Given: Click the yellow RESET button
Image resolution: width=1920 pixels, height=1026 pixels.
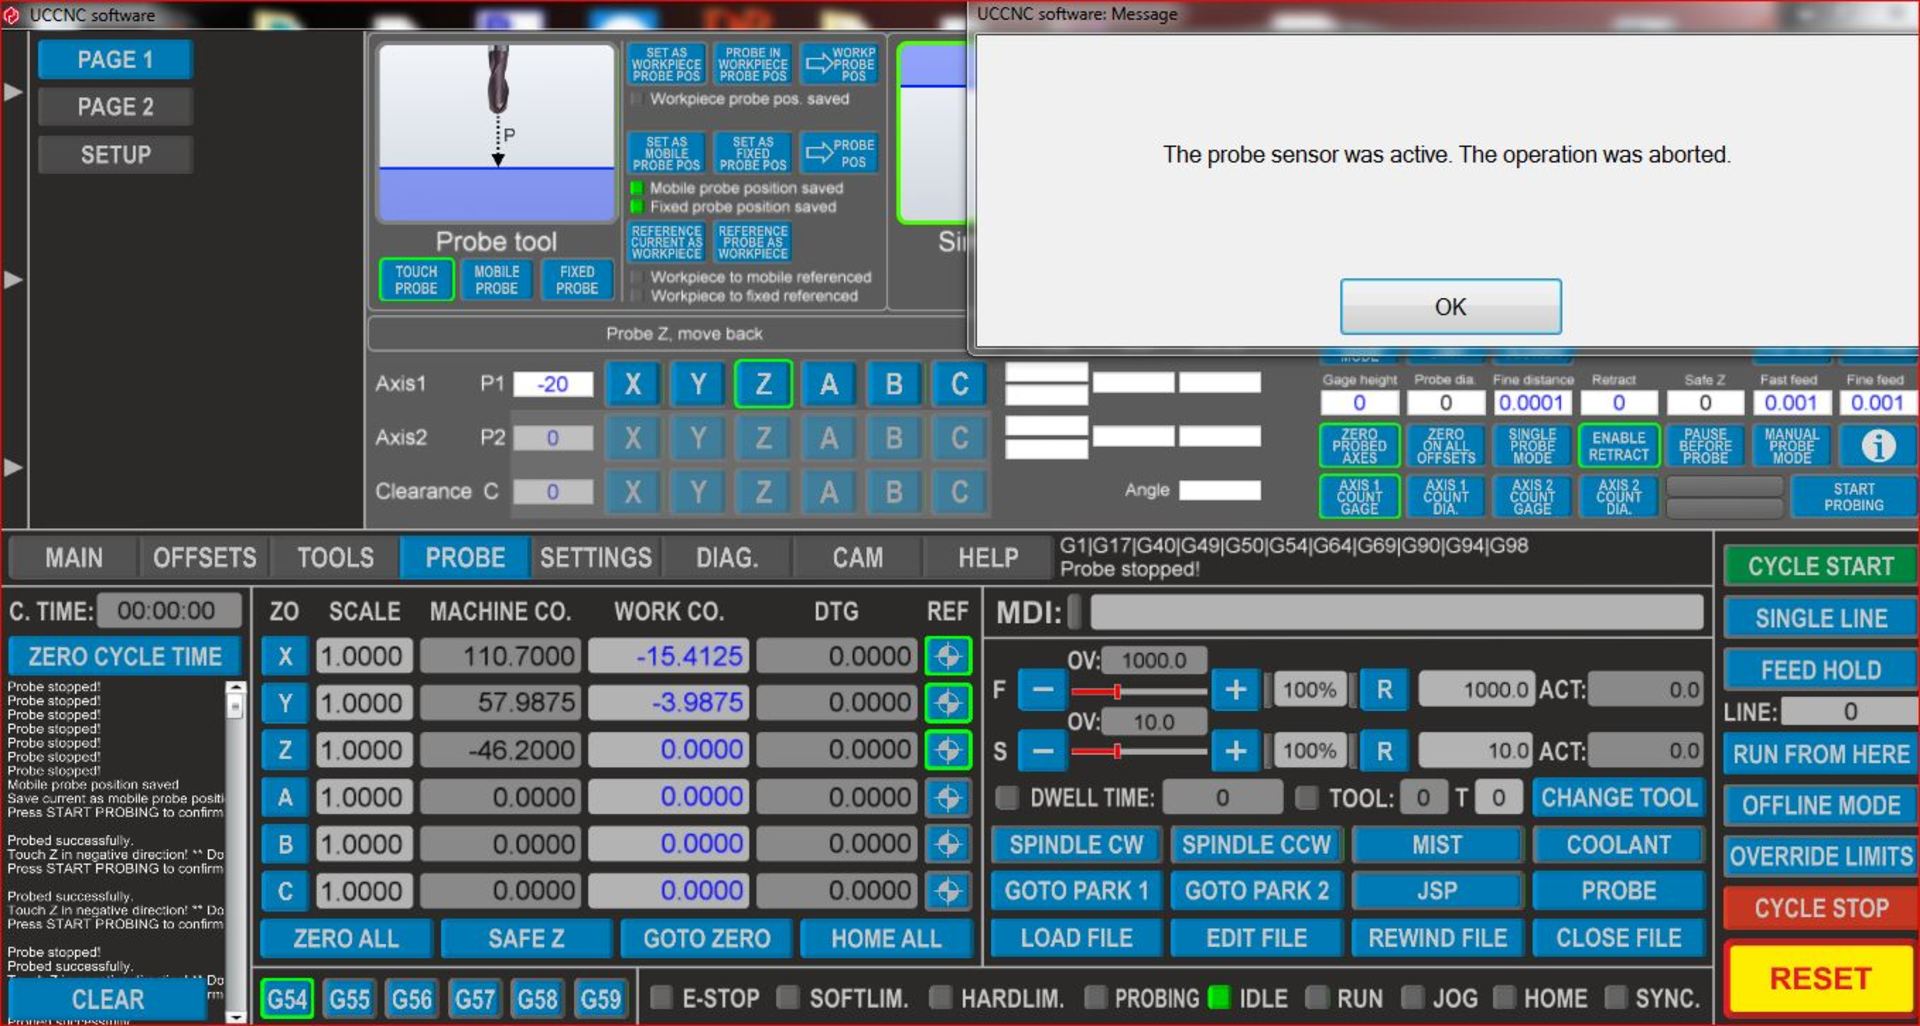Looking at the screenshot, I should (1820, 978).
